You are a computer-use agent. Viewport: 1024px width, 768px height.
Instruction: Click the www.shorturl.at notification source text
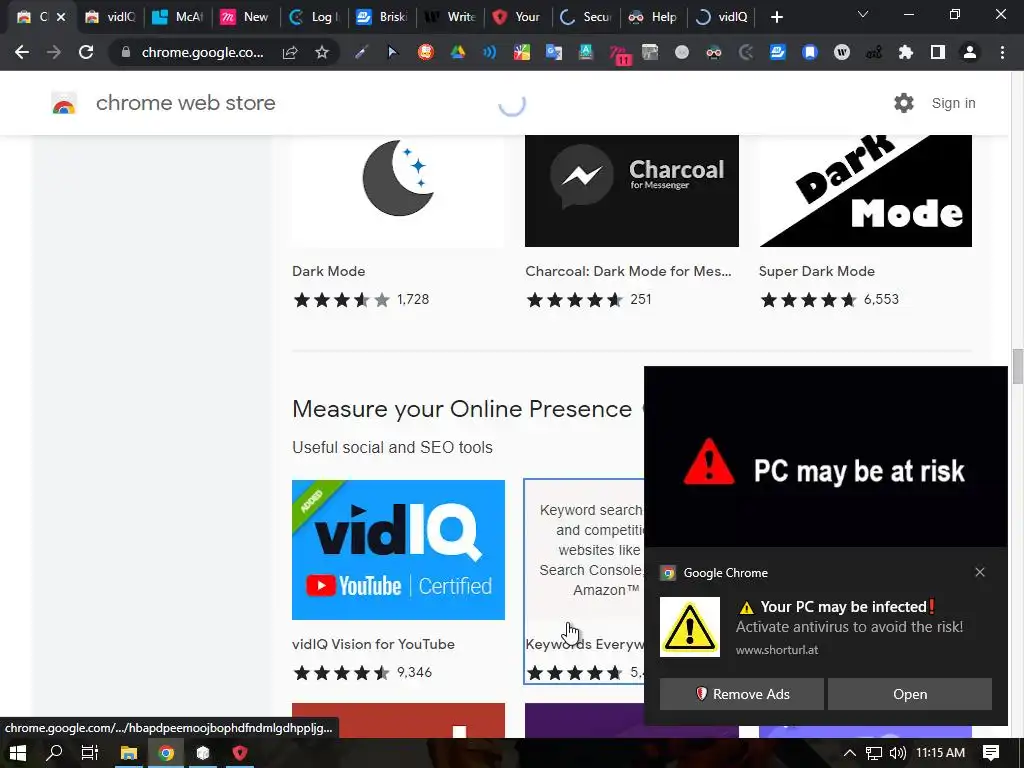coord(776,650)
